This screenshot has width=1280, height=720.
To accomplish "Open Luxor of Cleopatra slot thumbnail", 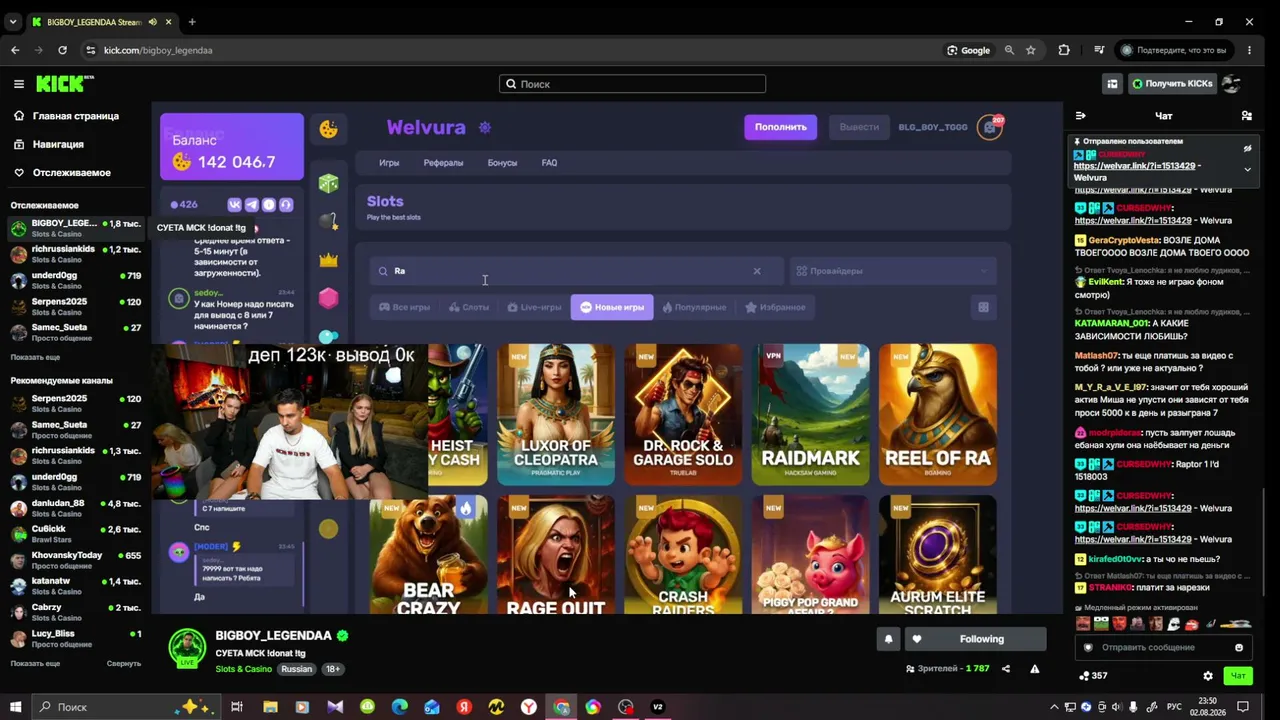I will [556, 414].
